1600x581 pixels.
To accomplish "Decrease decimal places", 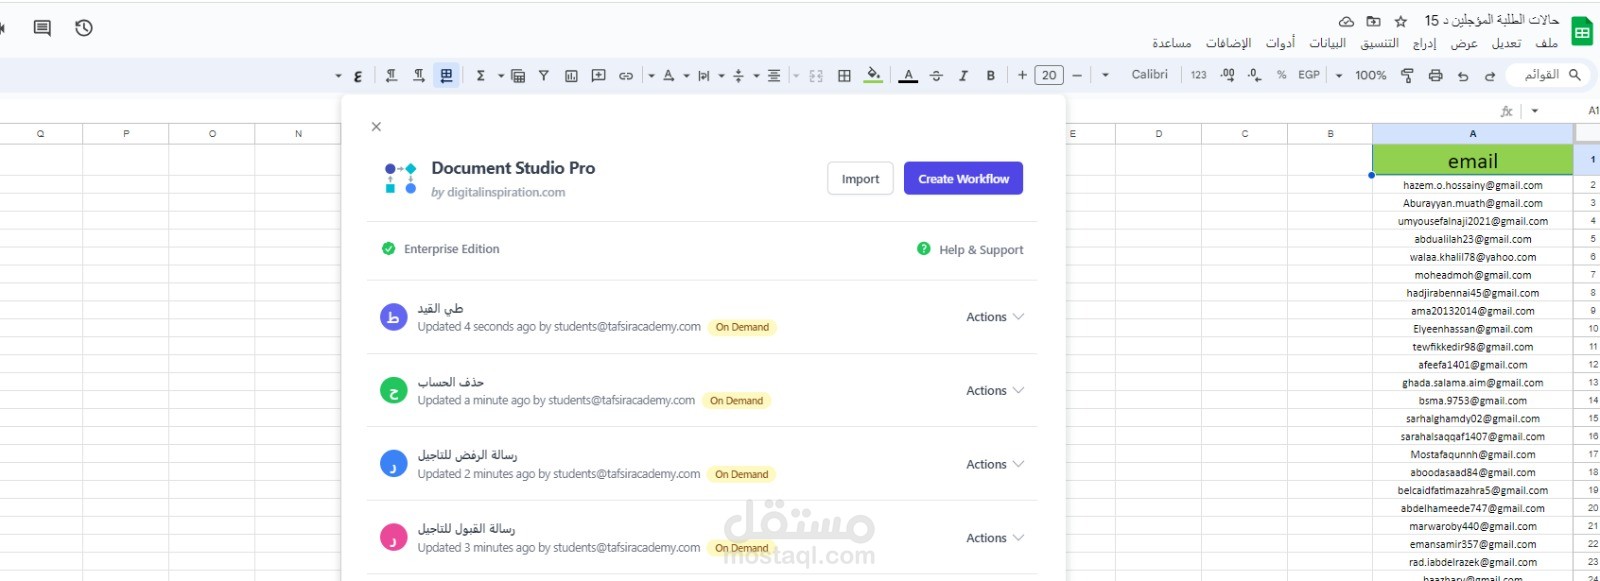I will pos(1254,75).
